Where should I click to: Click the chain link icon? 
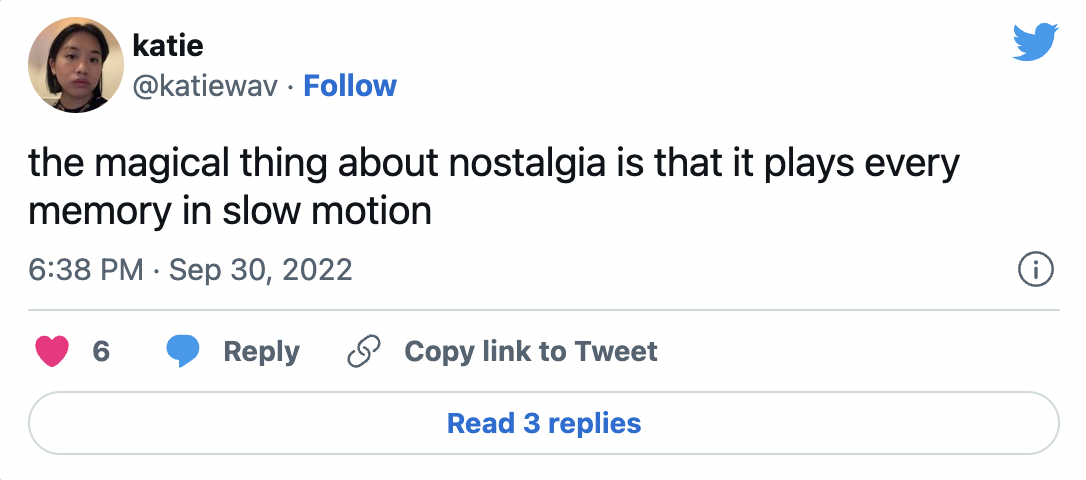tap(363, 352)
